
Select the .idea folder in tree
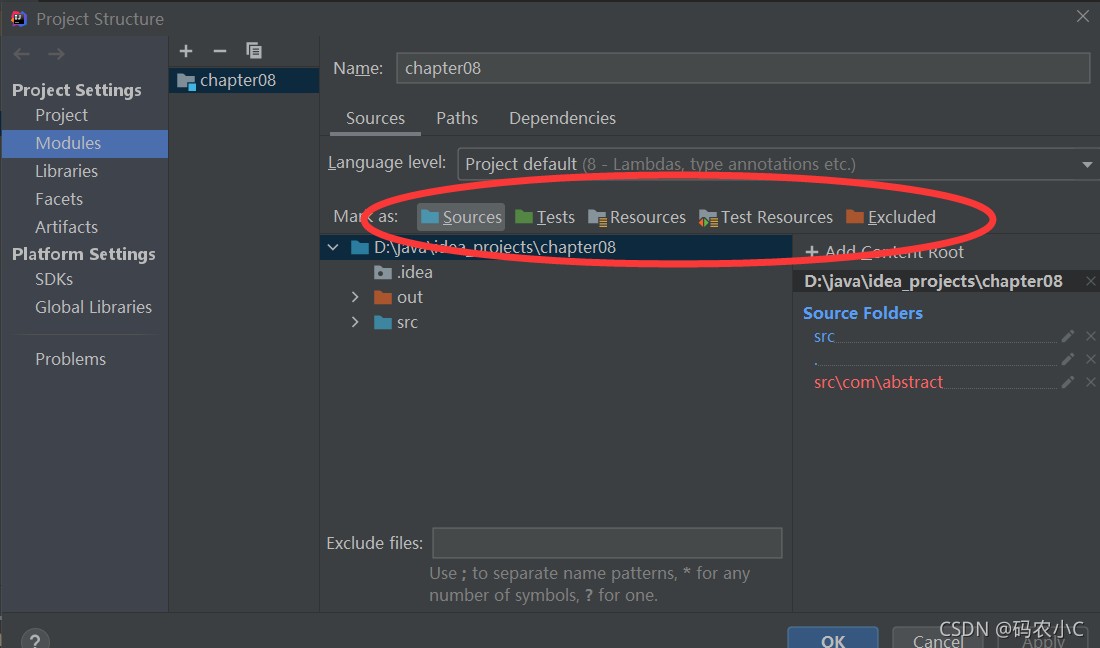click(414, 272)
